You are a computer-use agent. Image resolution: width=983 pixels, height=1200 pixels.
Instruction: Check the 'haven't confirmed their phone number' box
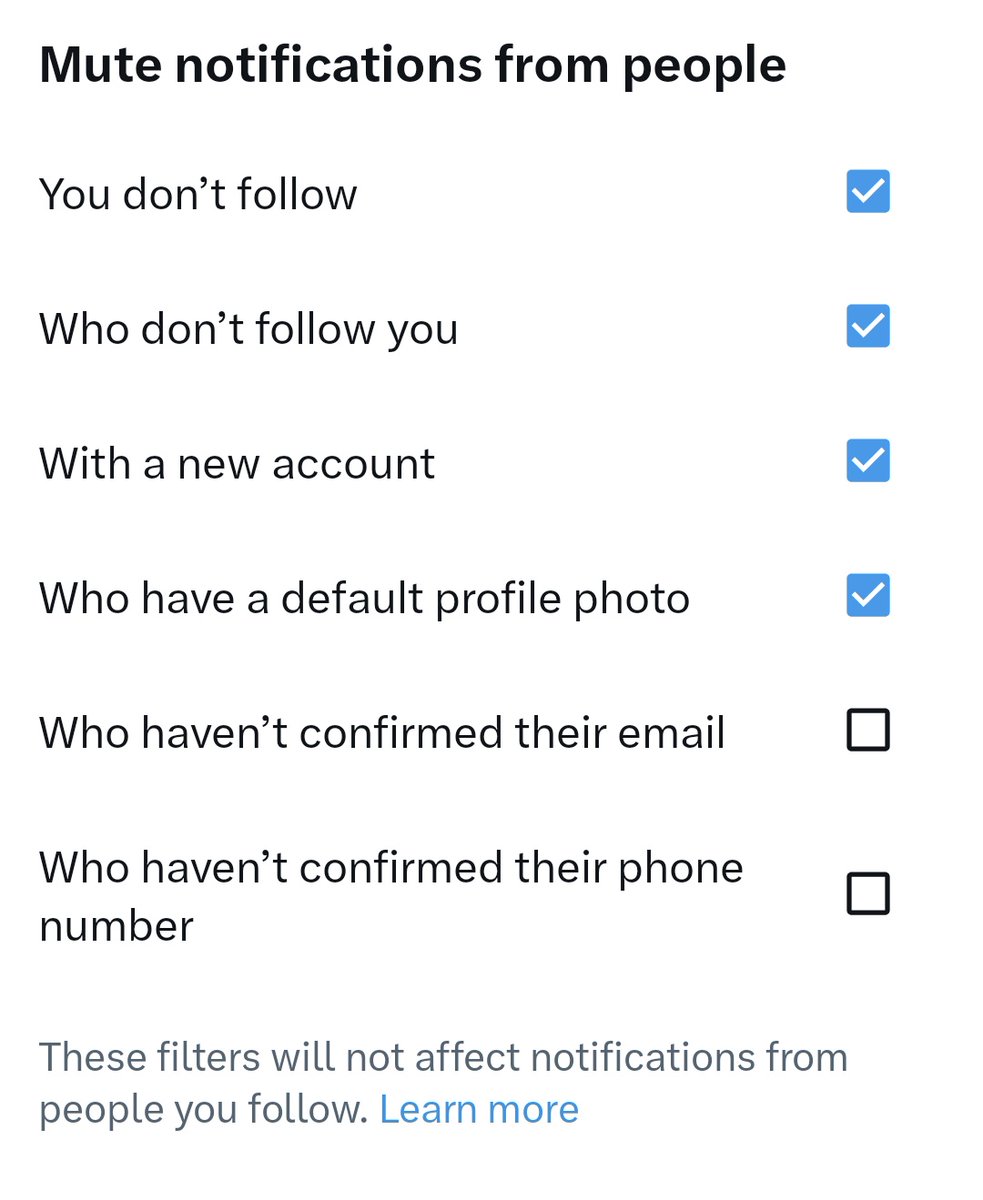867,894
